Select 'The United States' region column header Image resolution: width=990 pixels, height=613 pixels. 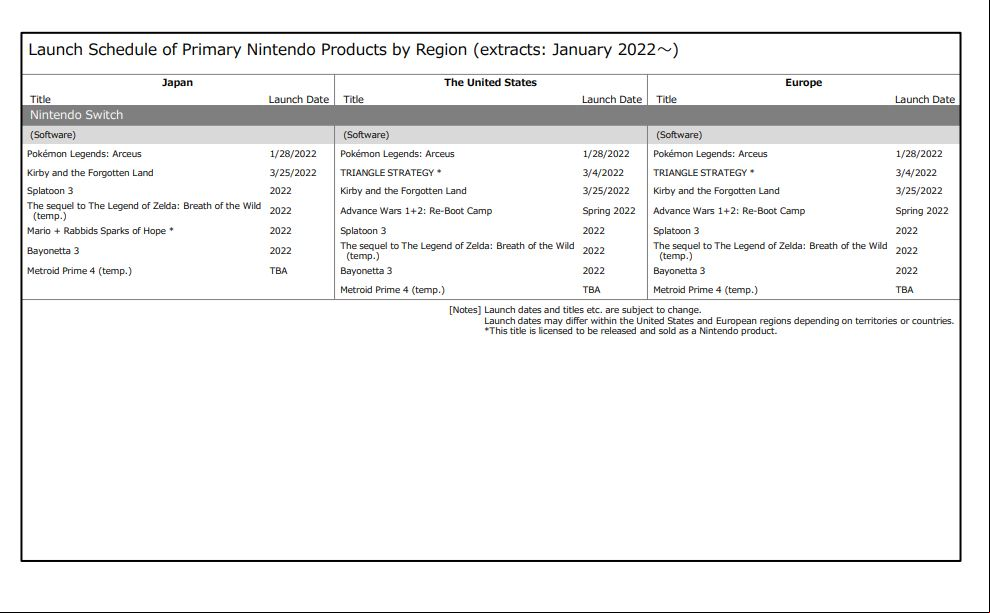(490, 83)
